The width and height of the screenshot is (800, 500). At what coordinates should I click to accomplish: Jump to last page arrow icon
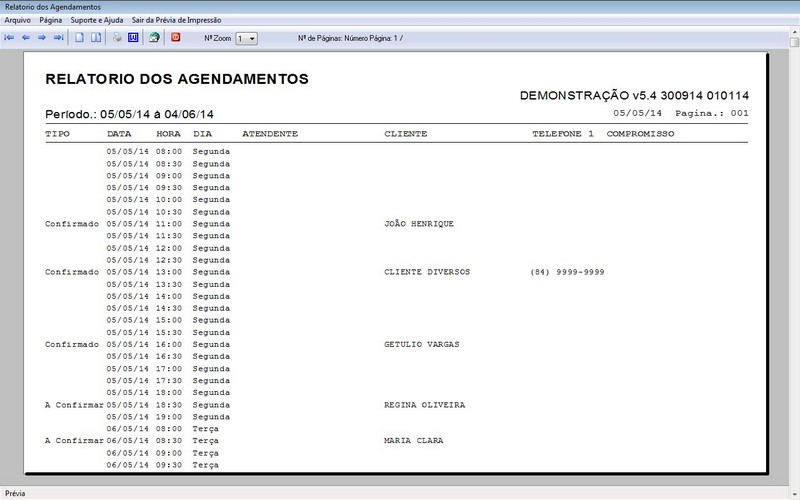[x=58, y=38]
